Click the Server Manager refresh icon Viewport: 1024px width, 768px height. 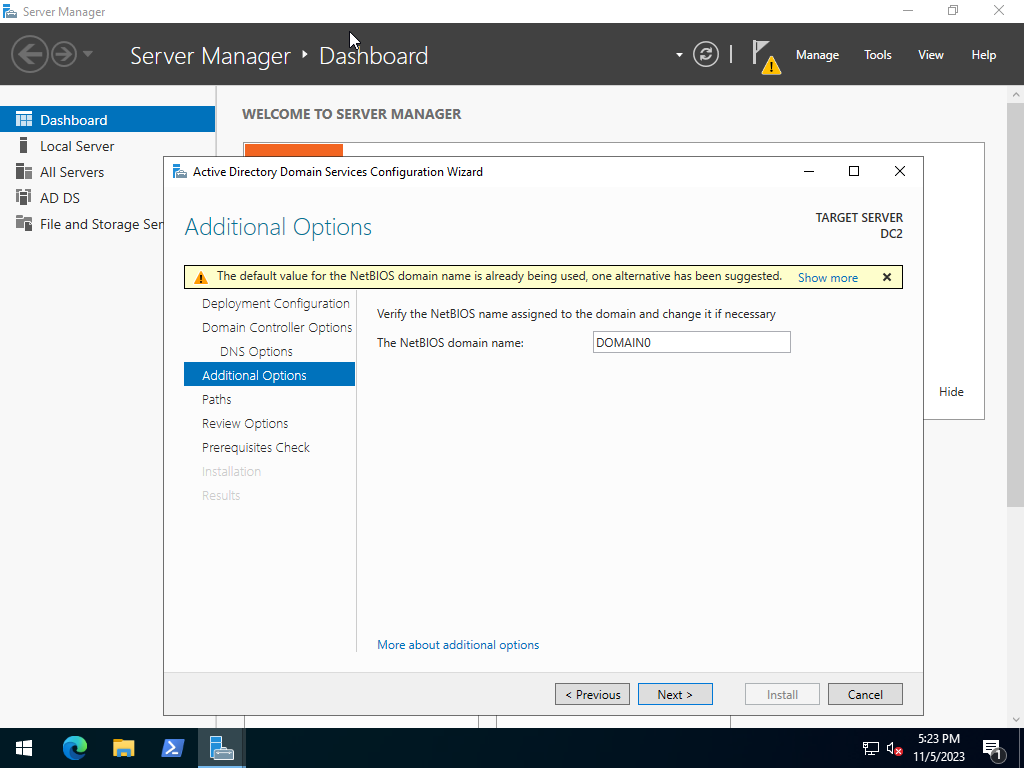706,54
